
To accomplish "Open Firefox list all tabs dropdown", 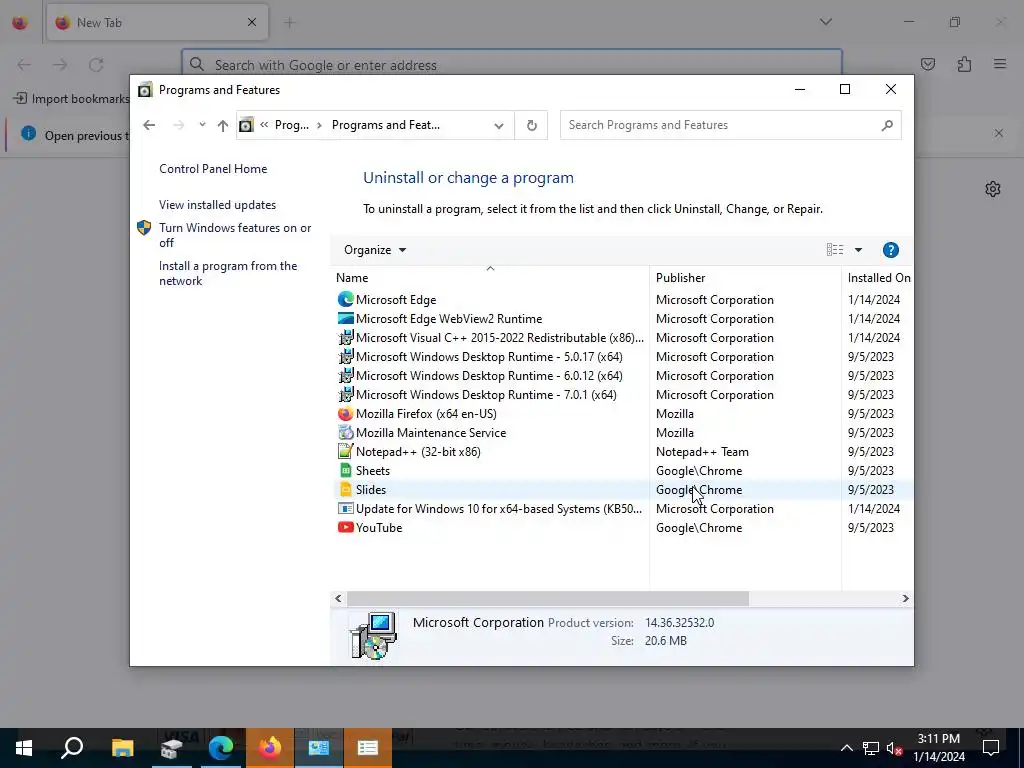I will click(825, 22).
